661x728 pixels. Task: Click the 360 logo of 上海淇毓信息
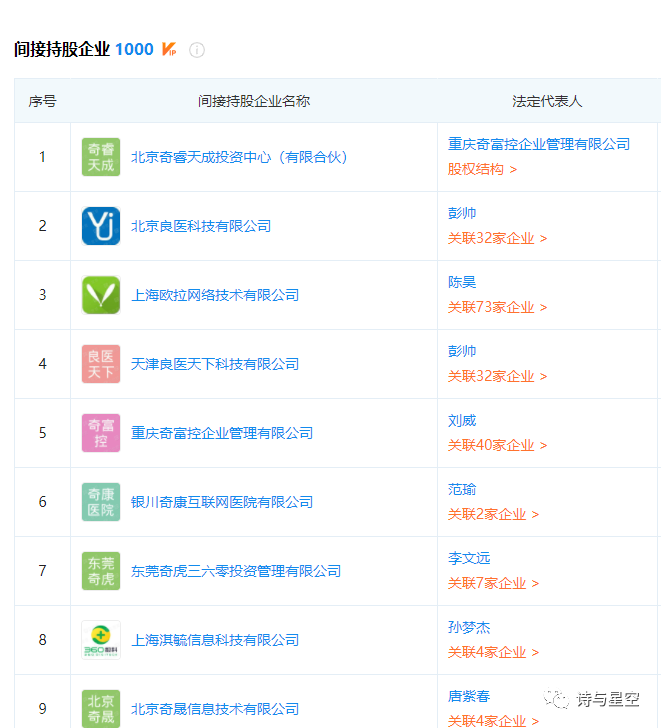coord(101,640)
